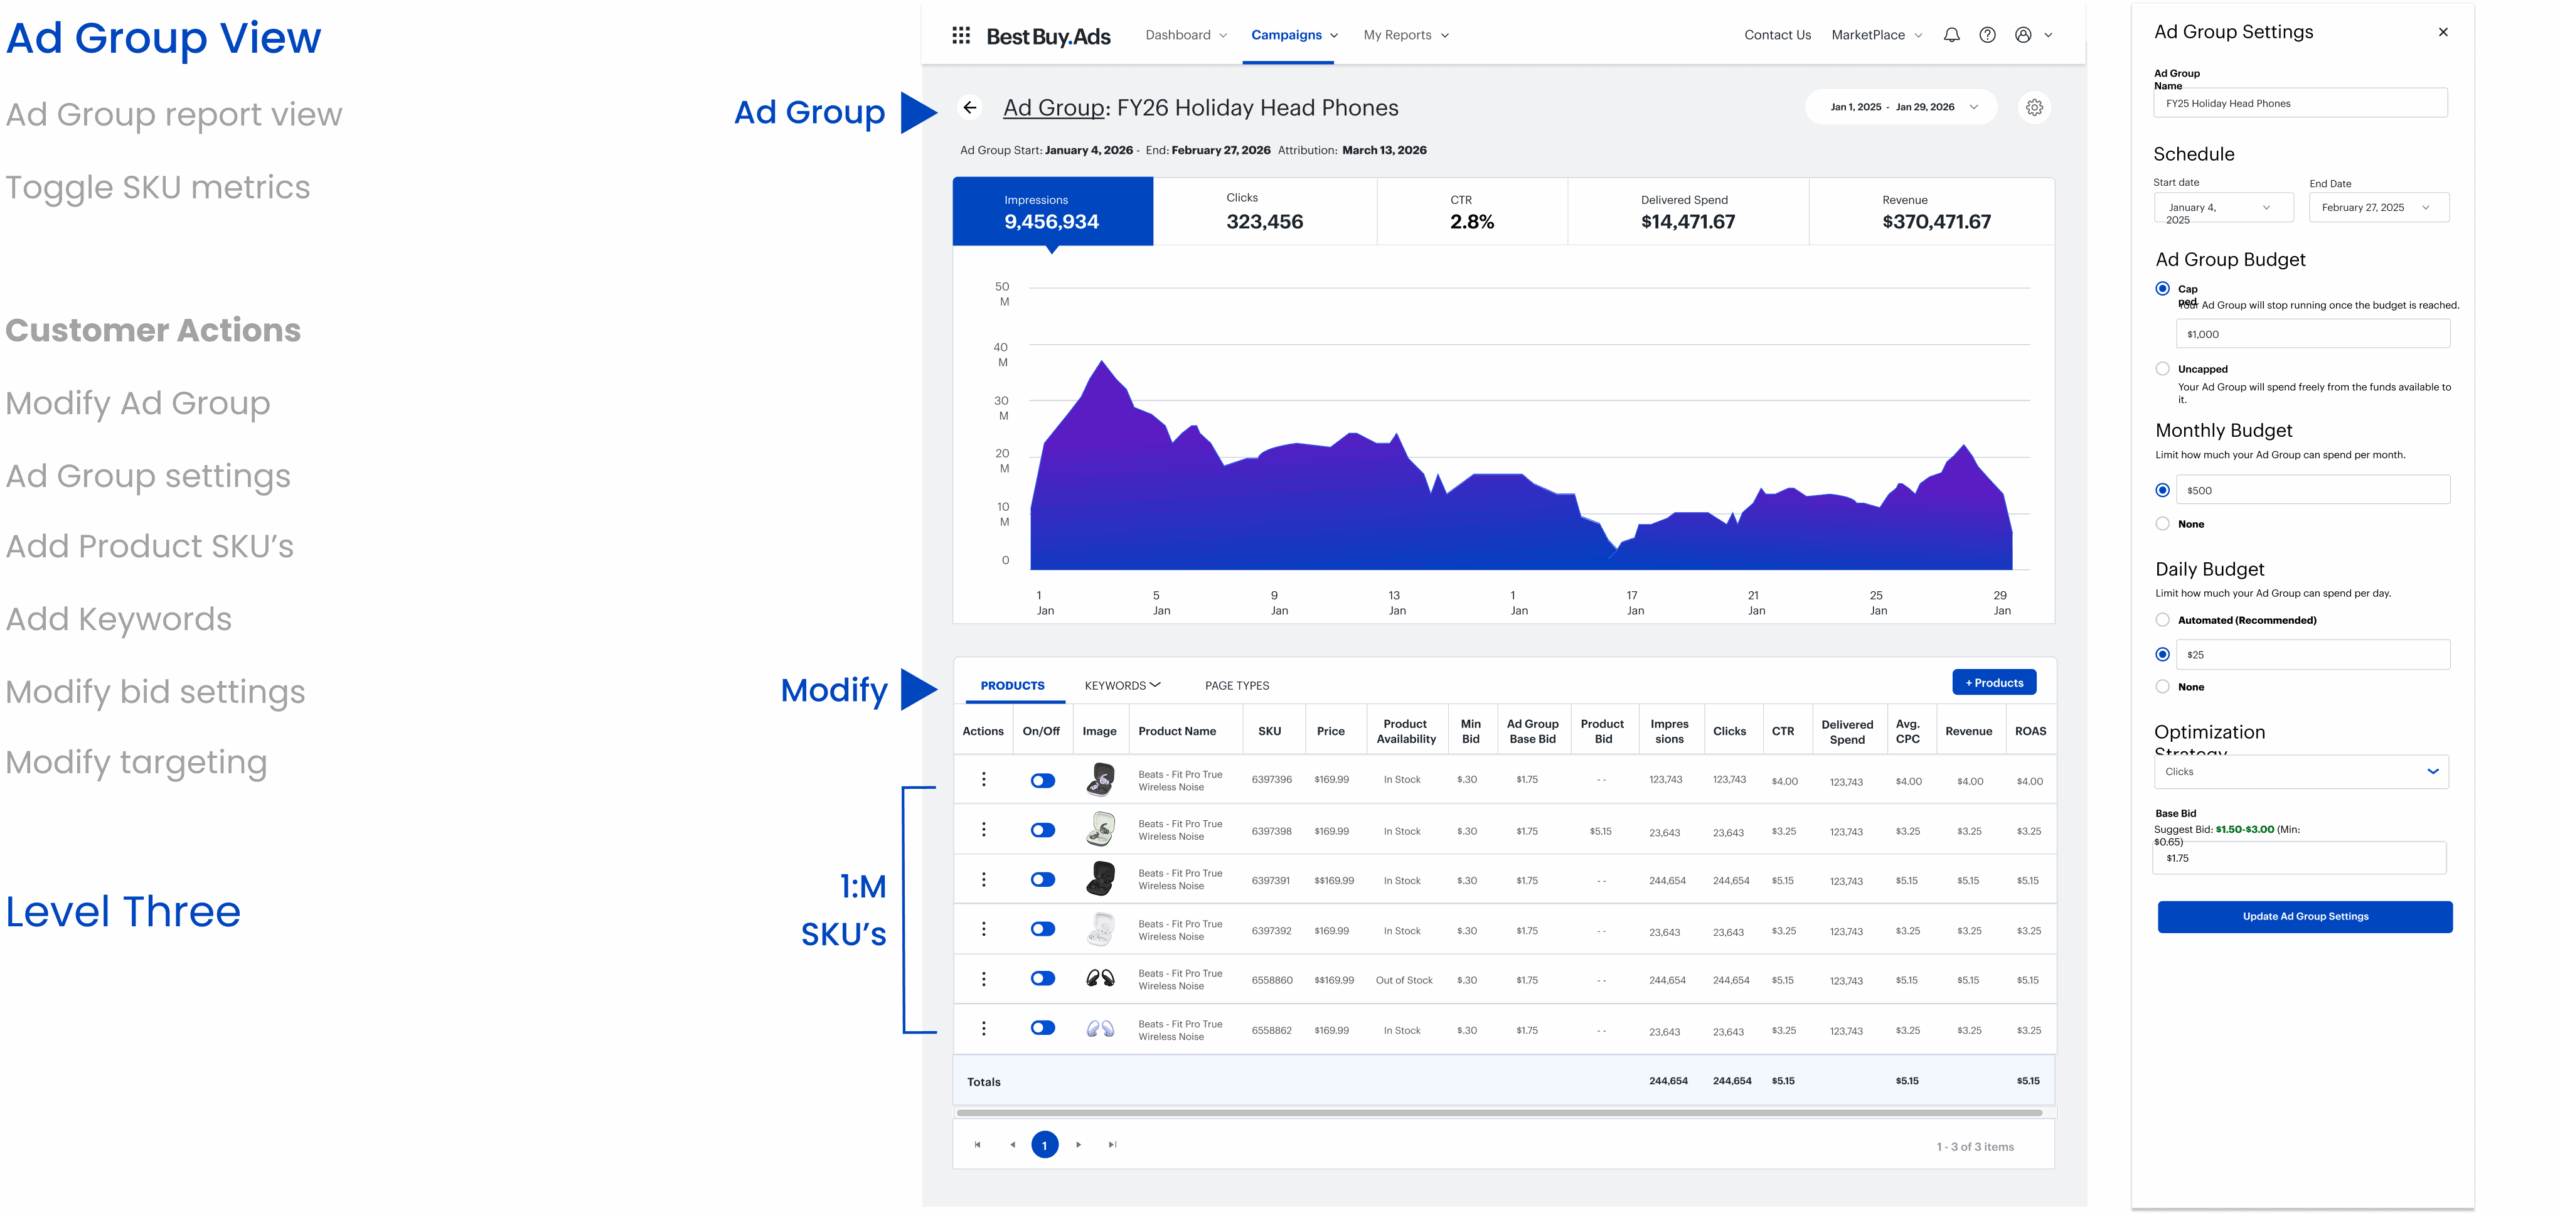Viewport: 2560px width, 1215px height.
Task: Edit the Ad Group Name field
Action: (2300, 103)
